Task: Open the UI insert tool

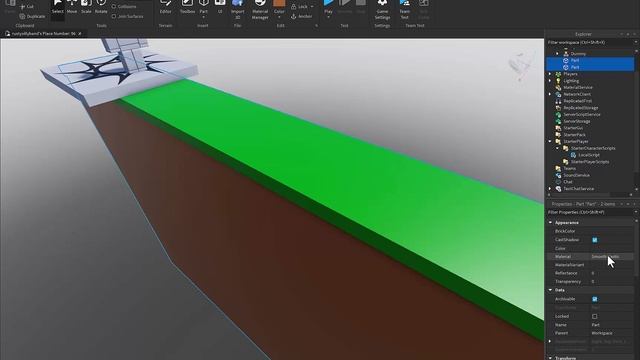Action: pos(220,7)
